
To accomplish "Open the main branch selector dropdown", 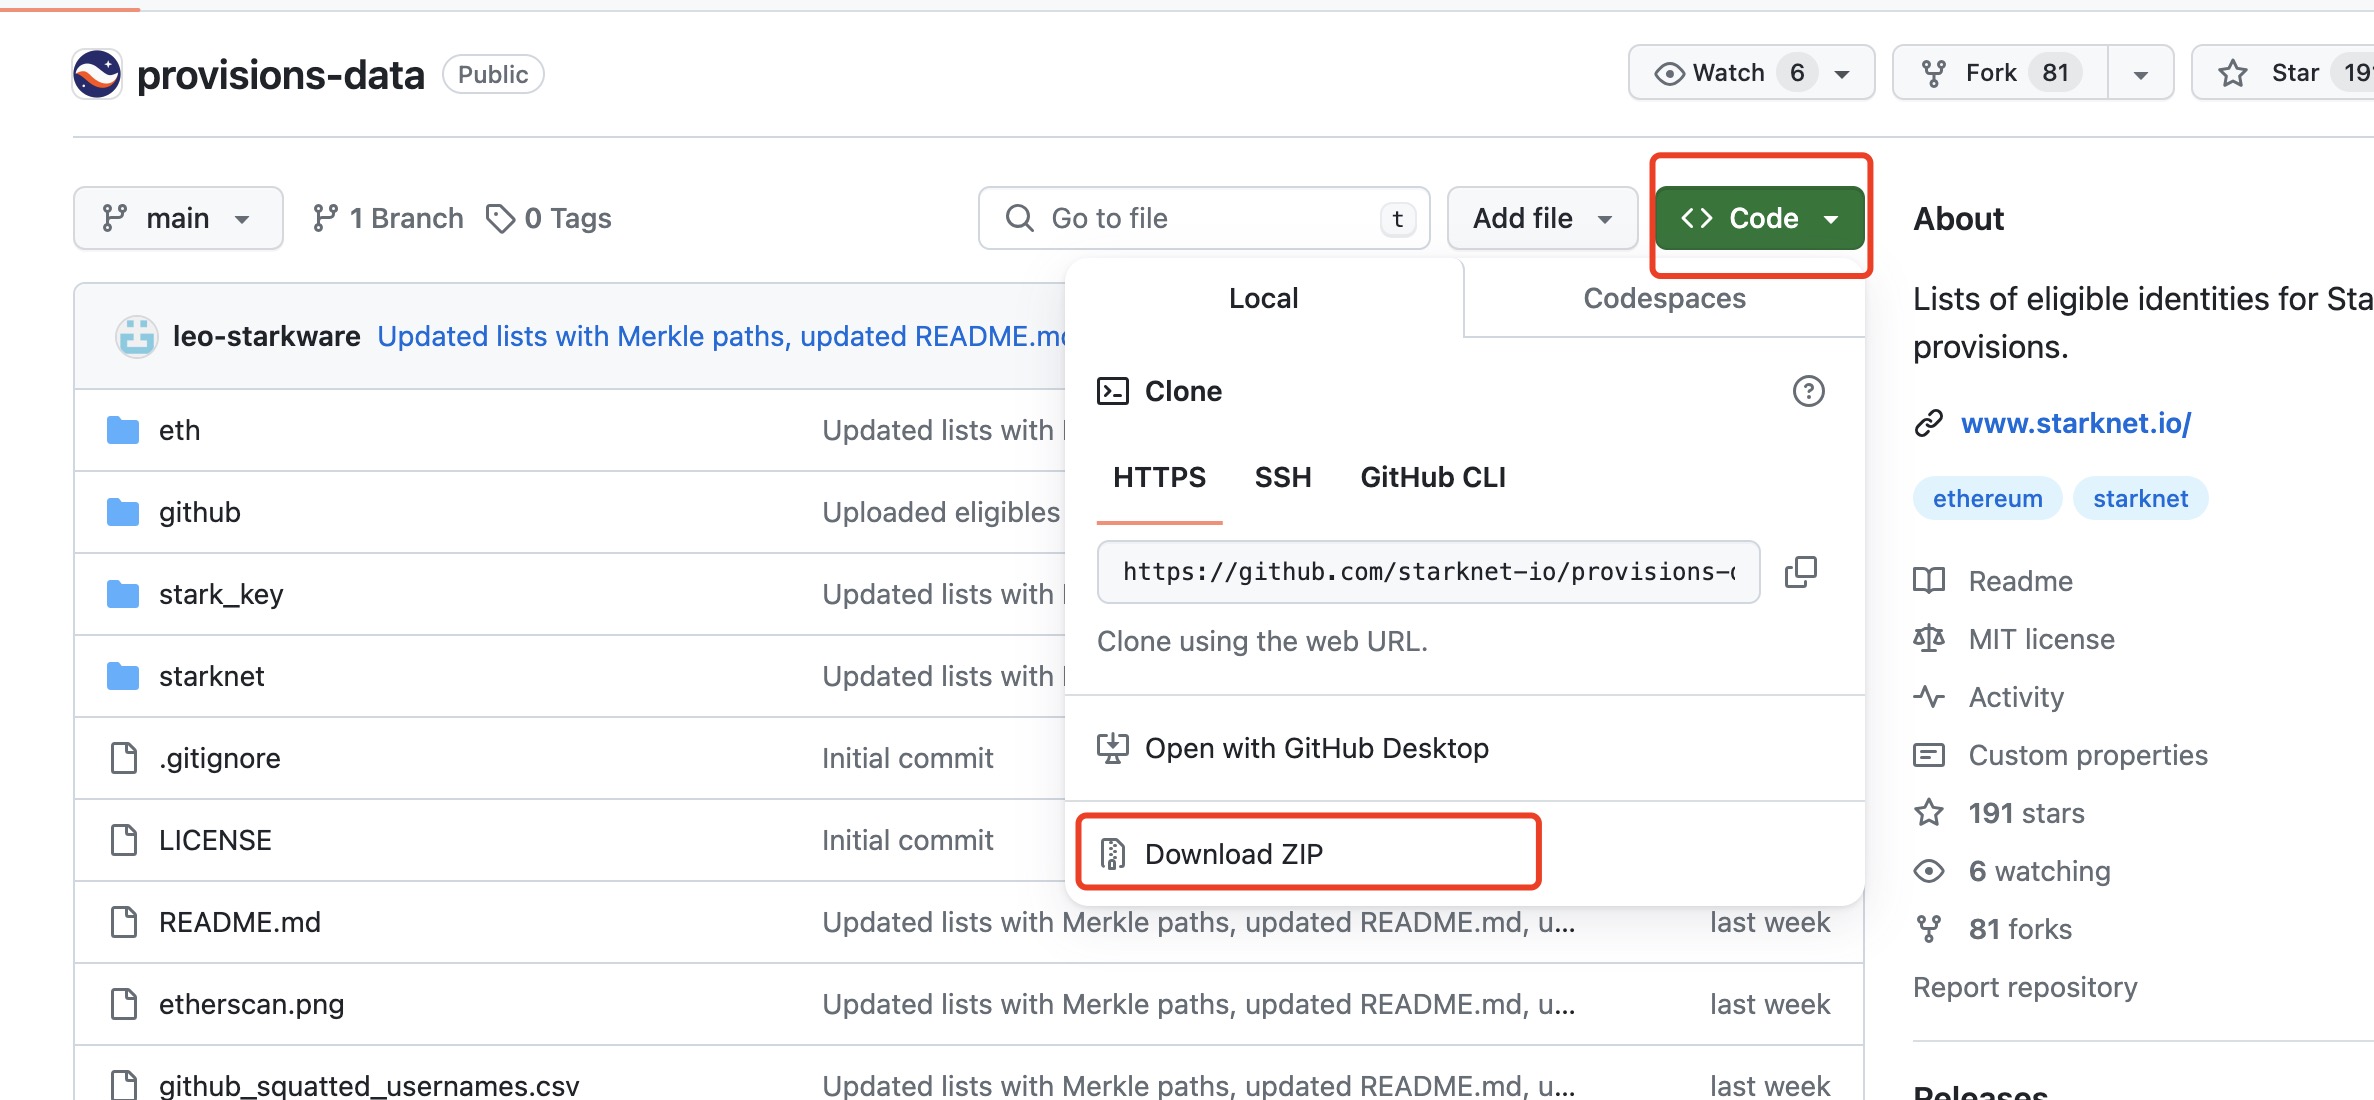I will pyautogui.click(x=178, y=218).
